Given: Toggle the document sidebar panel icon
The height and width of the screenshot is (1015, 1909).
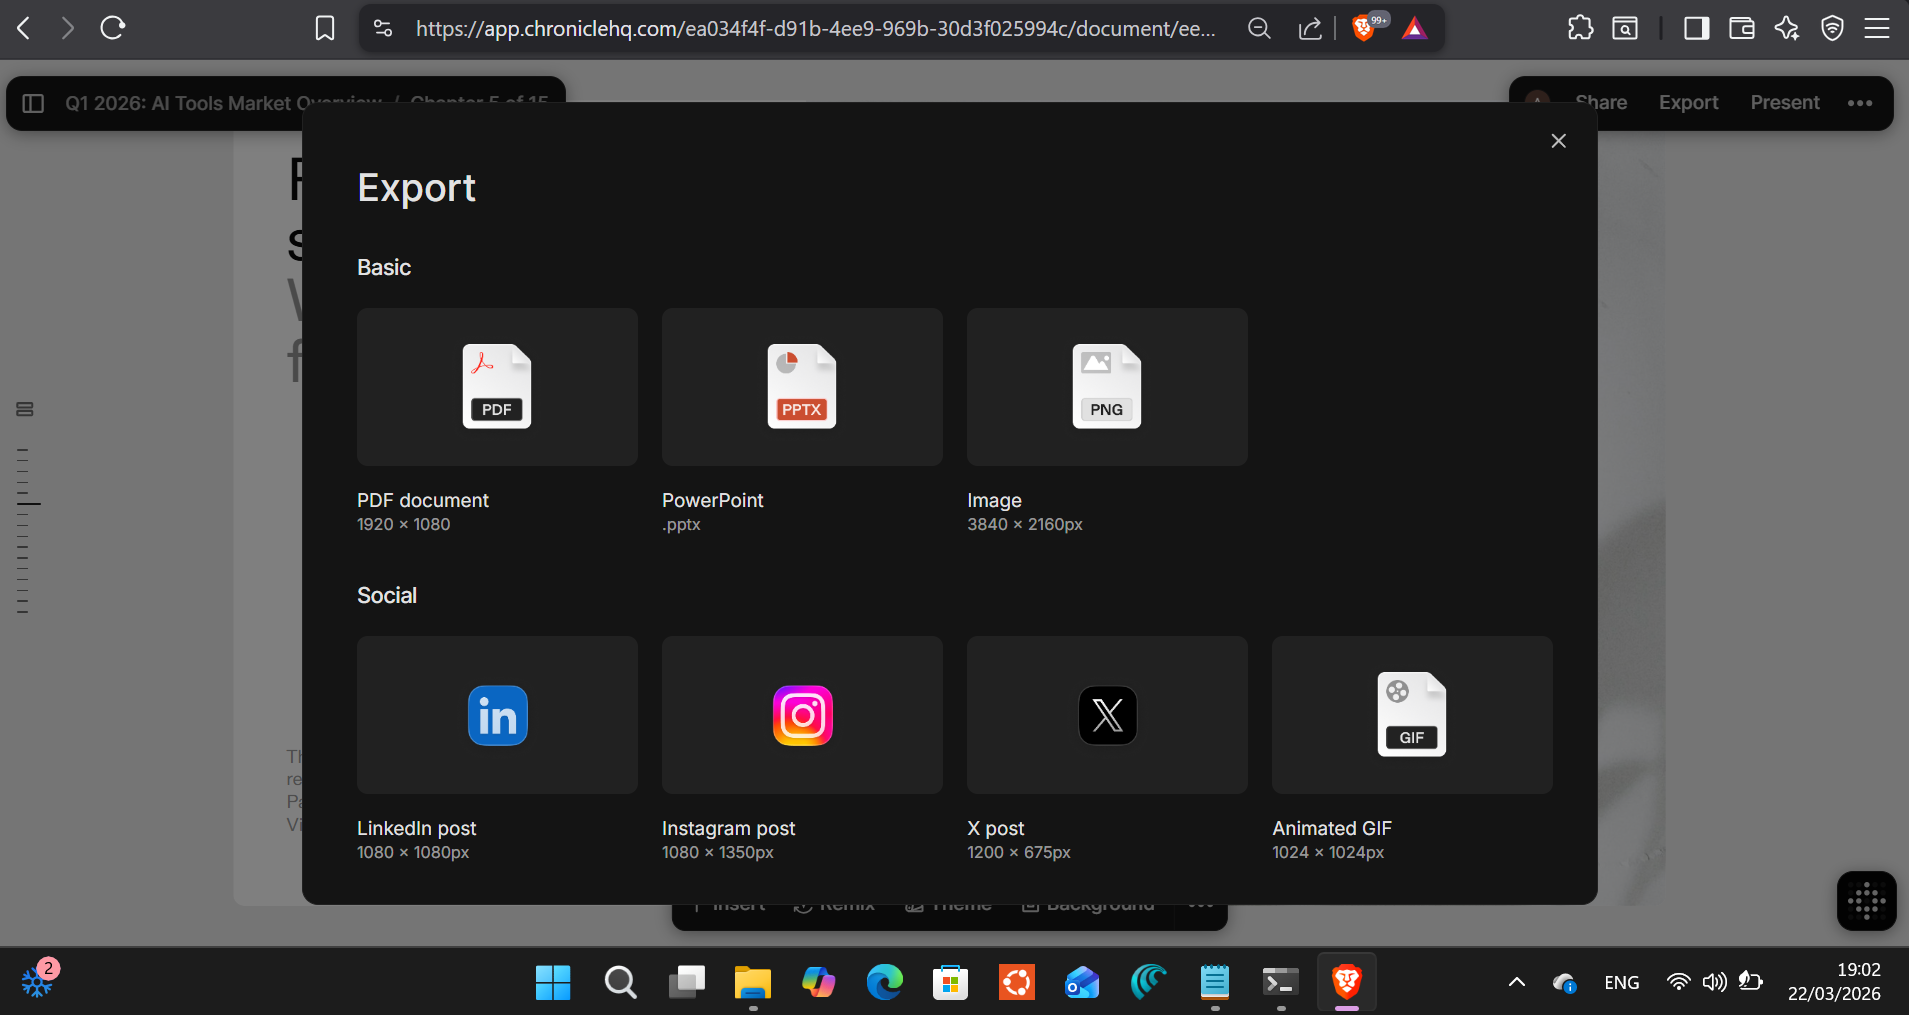Looking at the screenshot, I should (33, 103).
